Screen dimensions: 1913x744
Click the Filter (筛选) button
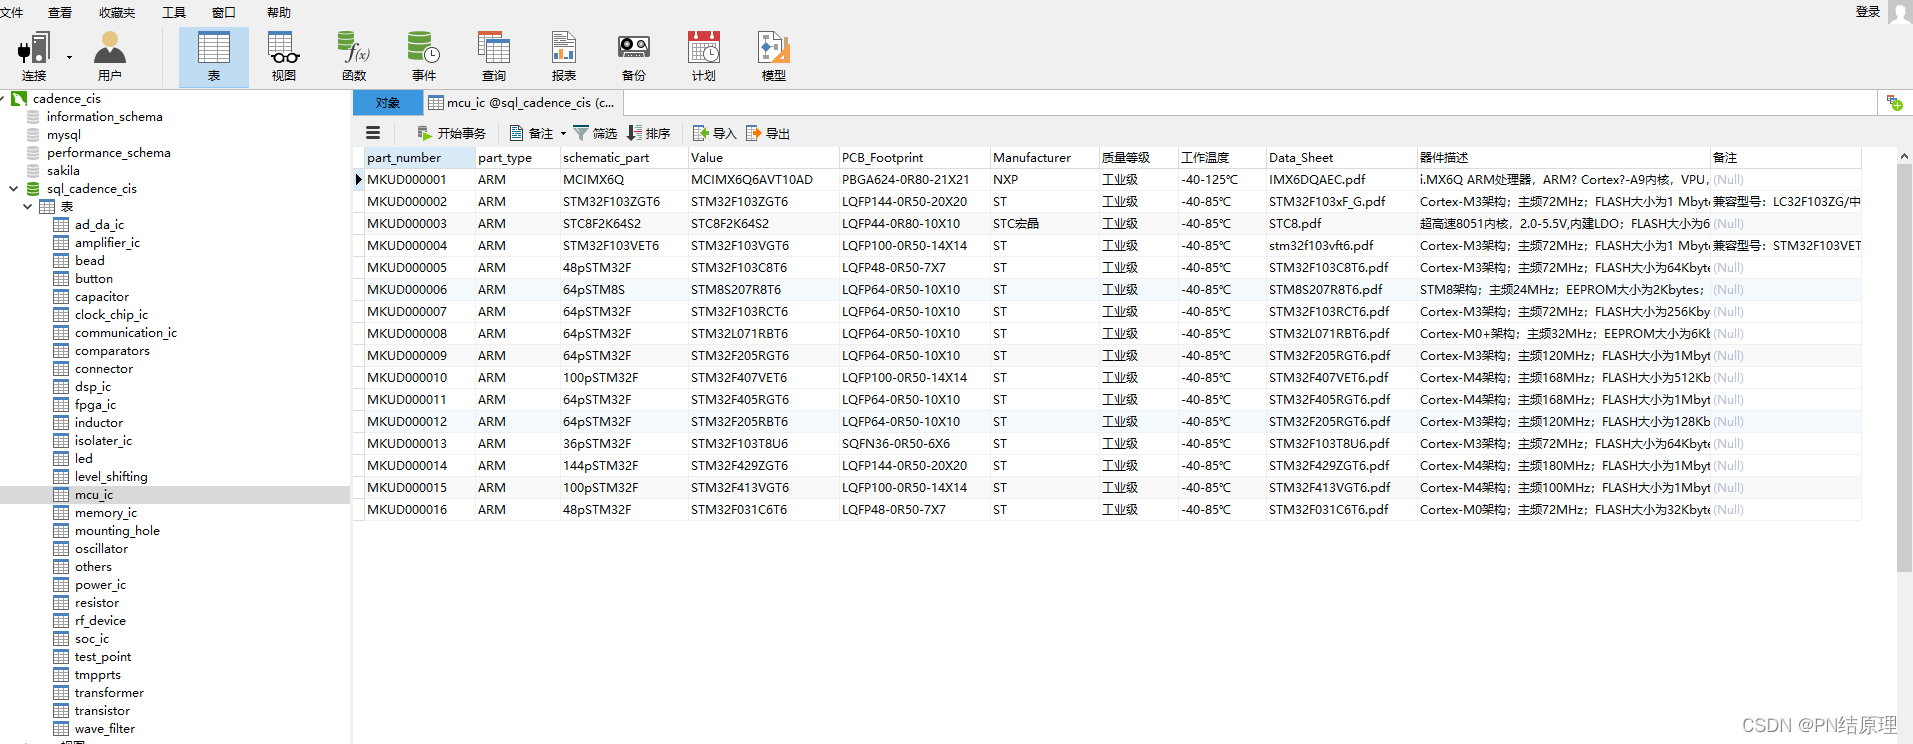point(595,133)
